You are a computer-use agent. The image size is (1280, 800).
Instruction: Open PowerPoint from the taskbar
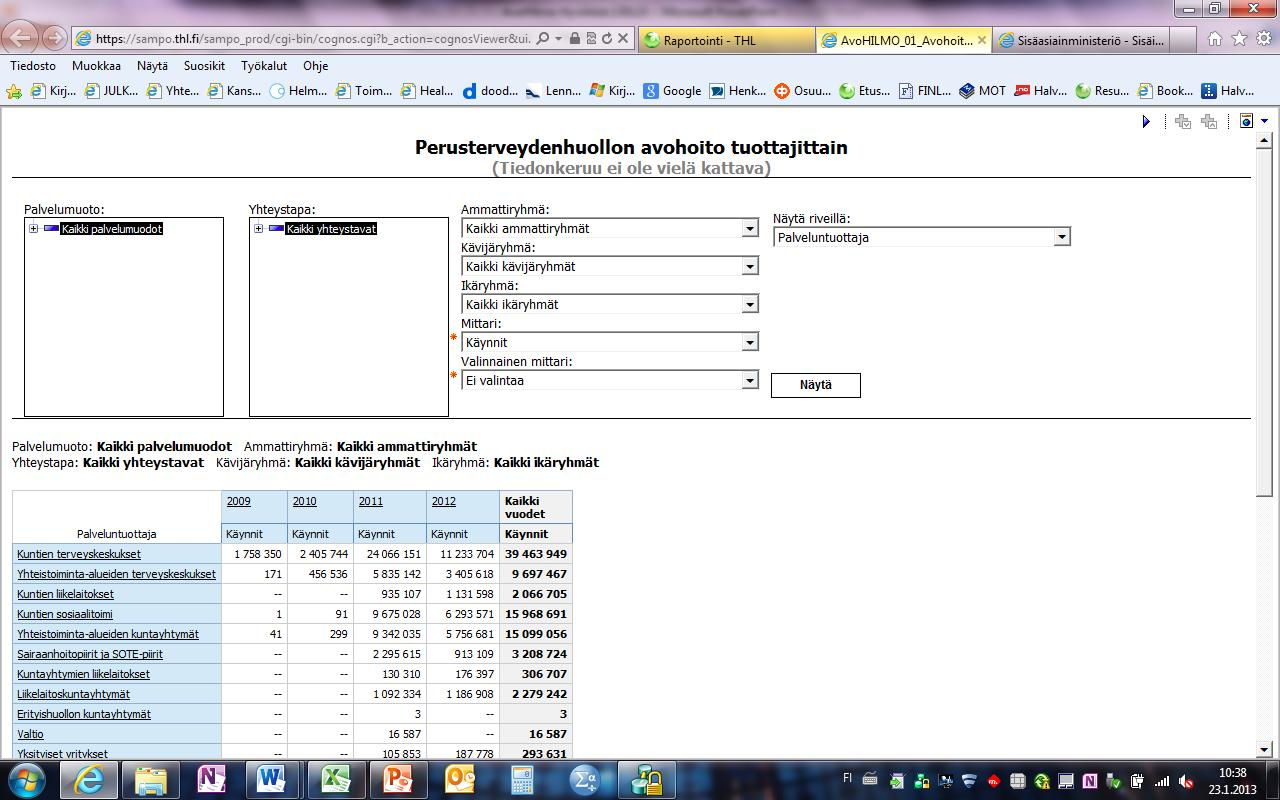(x=397, y=779)
